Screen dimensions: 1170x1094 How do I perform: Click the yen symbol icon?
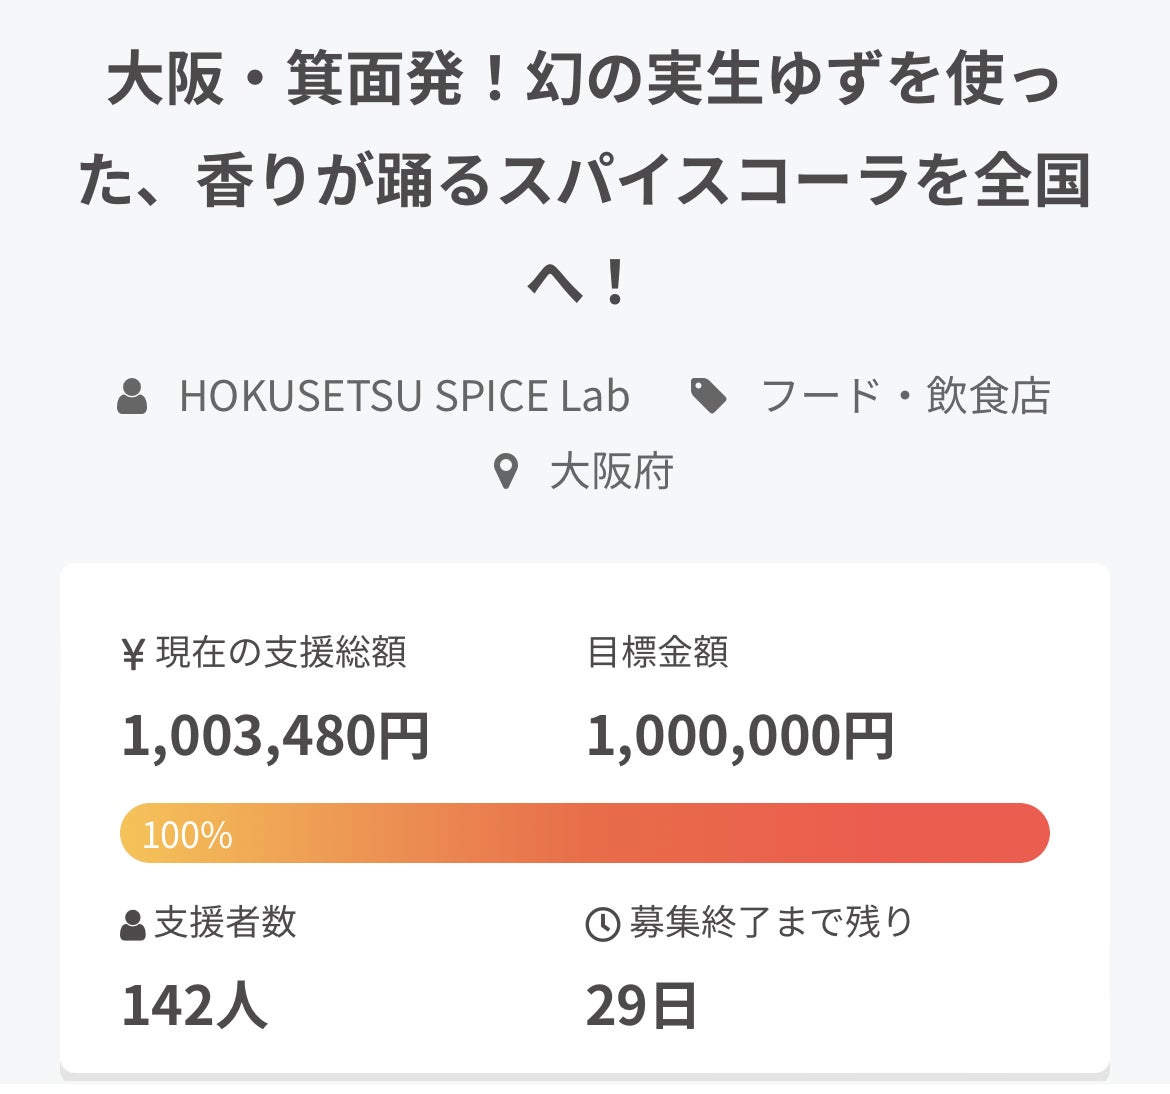[x=133, y=654]
